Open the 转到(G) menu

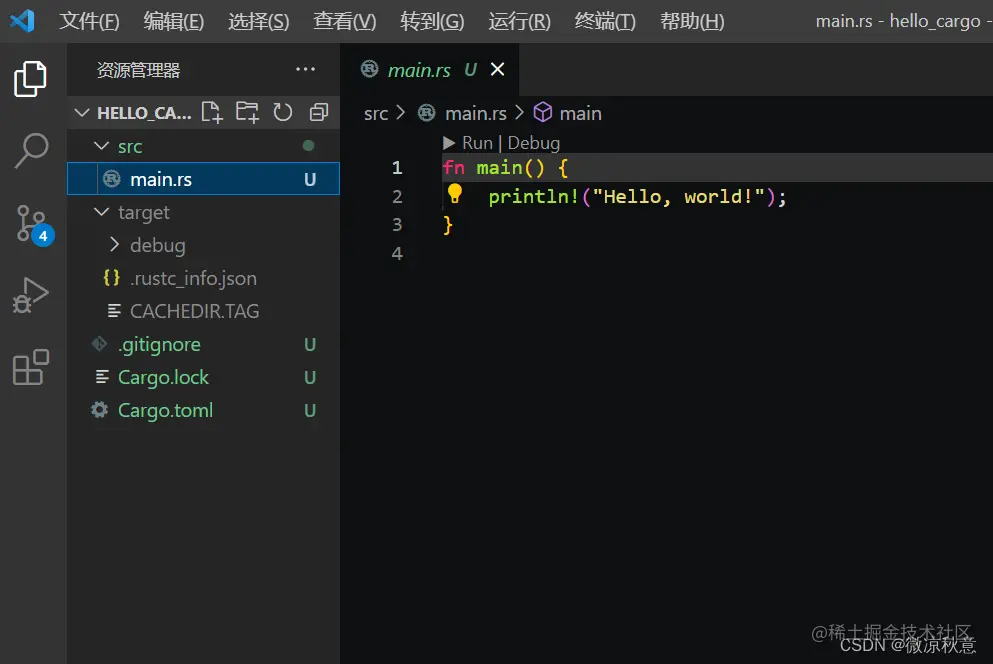pos(432,21)
